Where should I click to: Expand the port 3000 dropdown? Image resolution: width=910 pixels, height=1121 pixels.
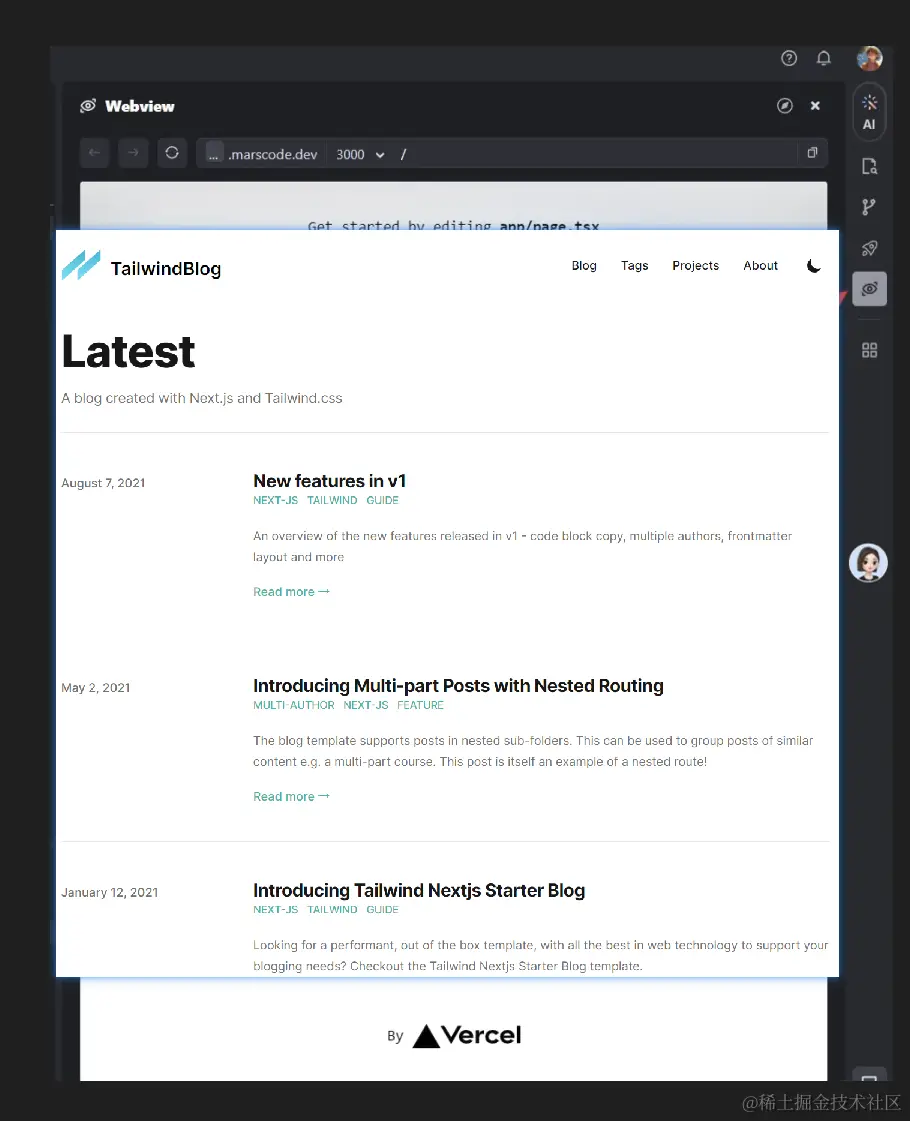pyautogui.click(x=360, y=154)
